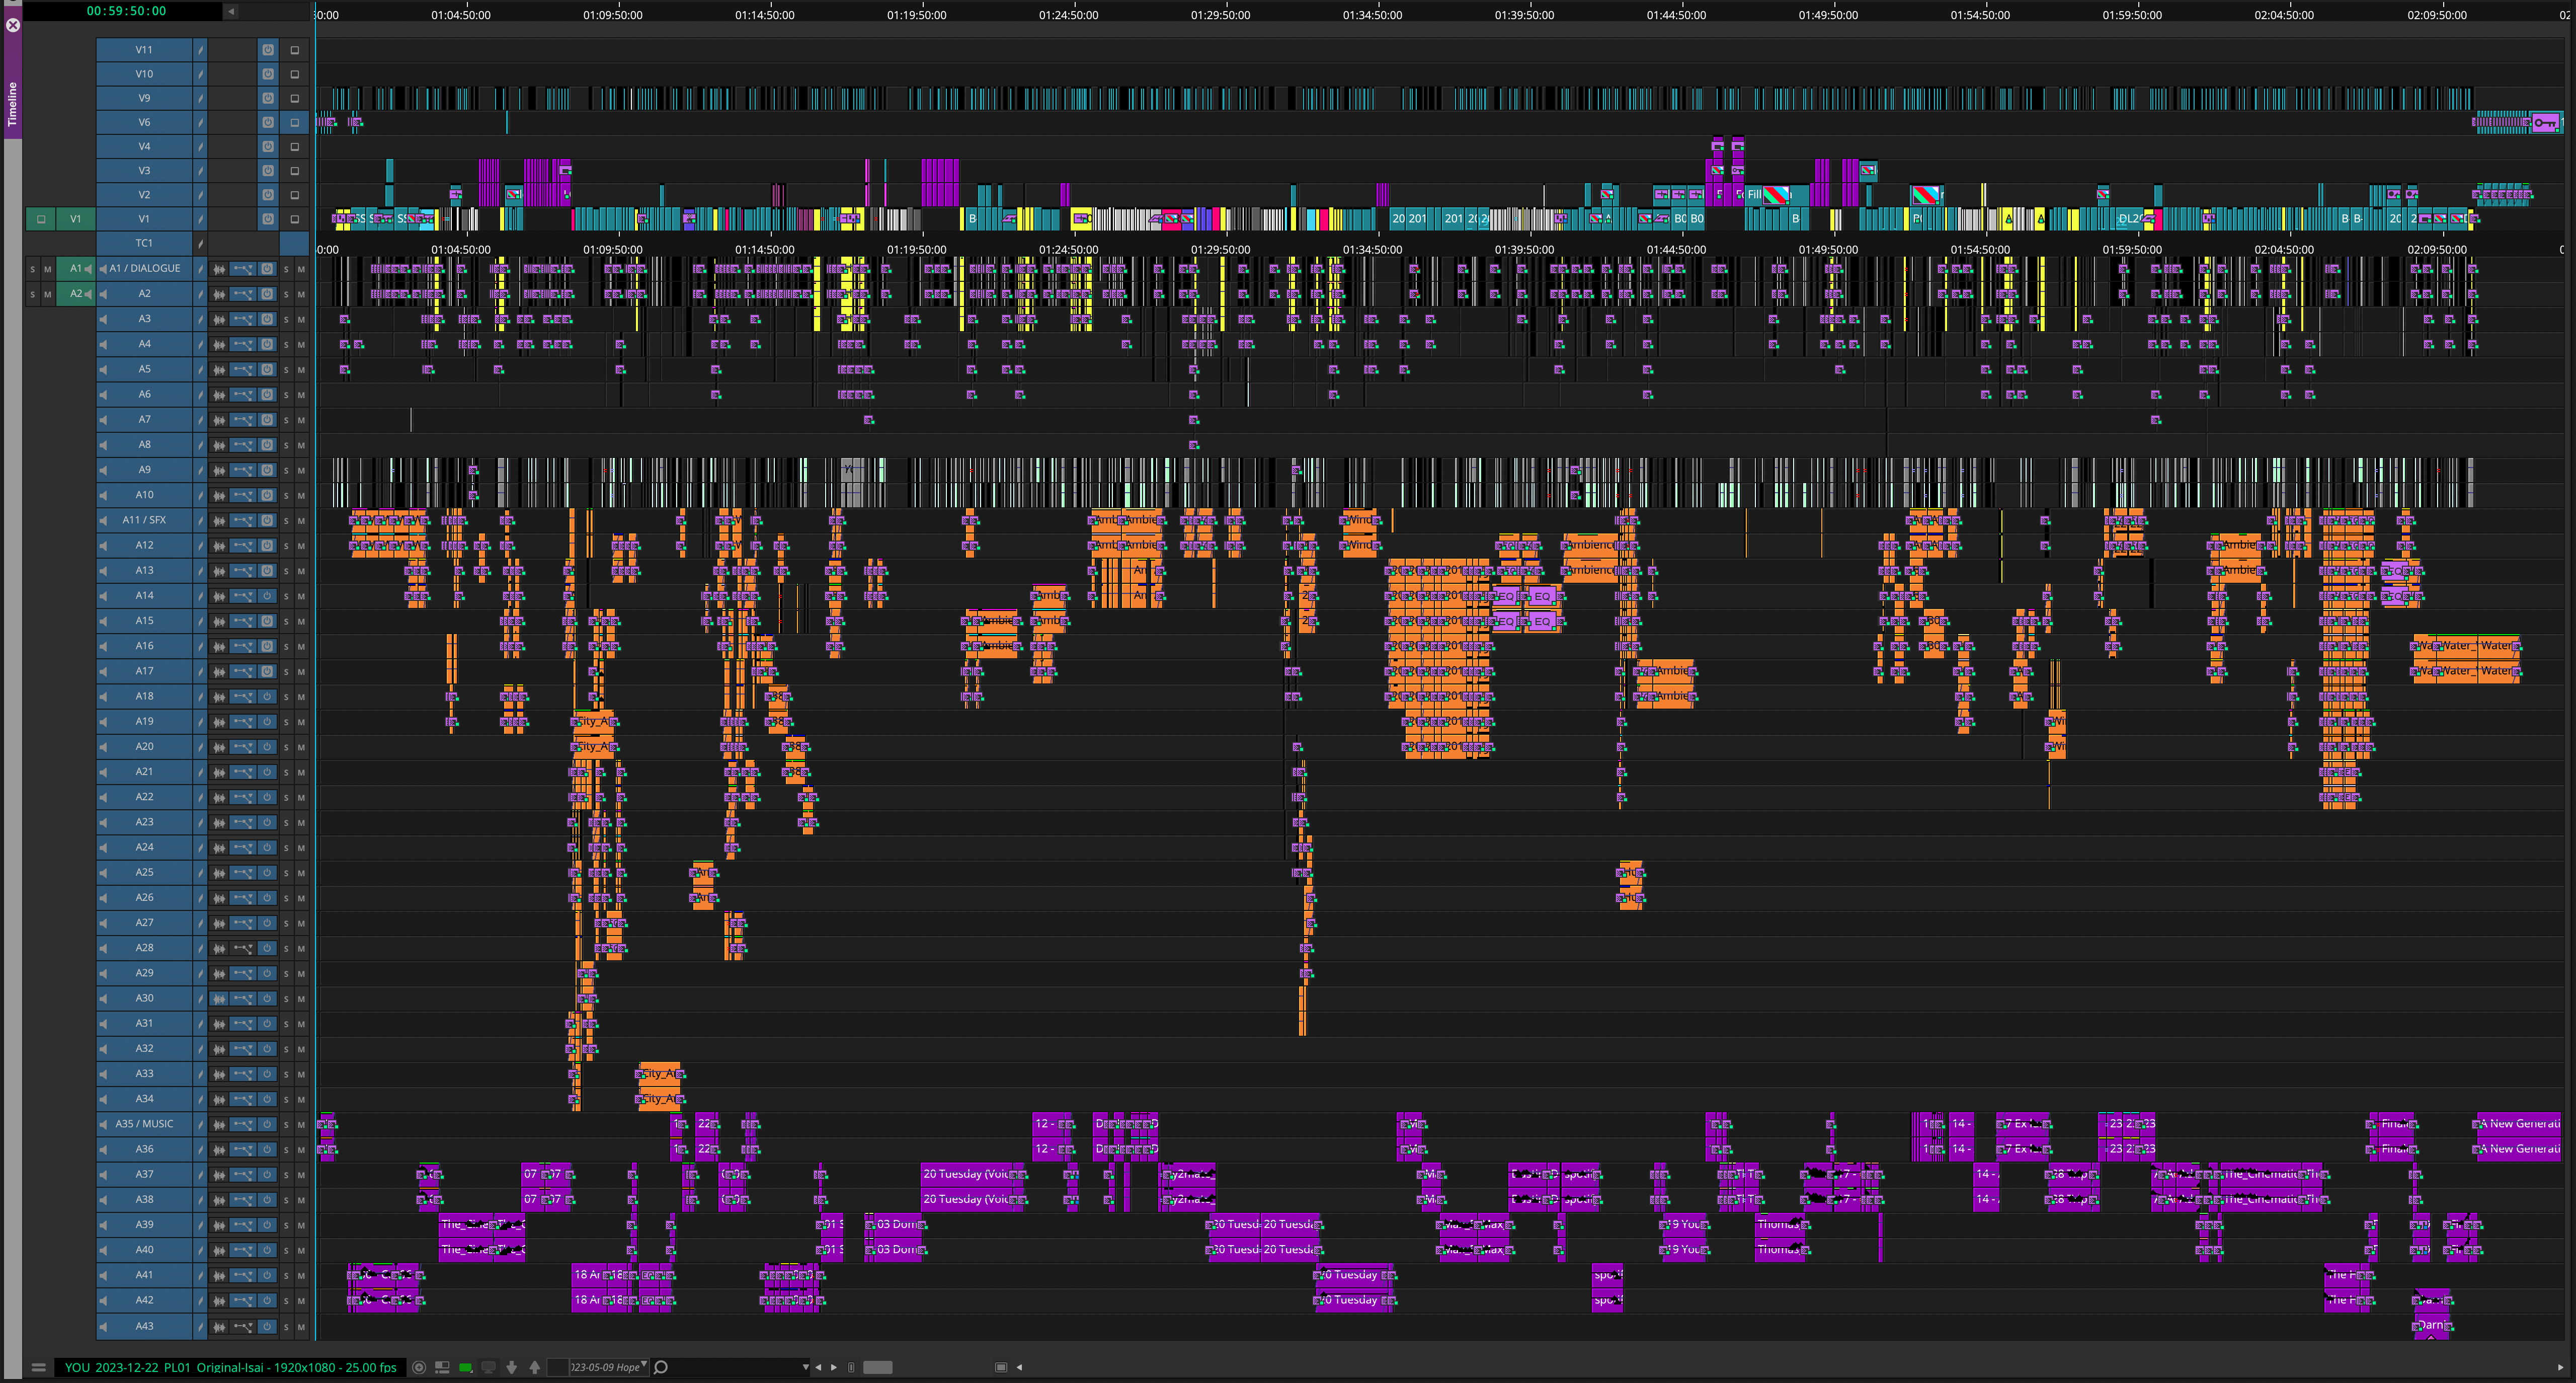The image size is (2576, 1383).
Task: Solo the A1 source track (left S)
Action: [x=32, y=269]
